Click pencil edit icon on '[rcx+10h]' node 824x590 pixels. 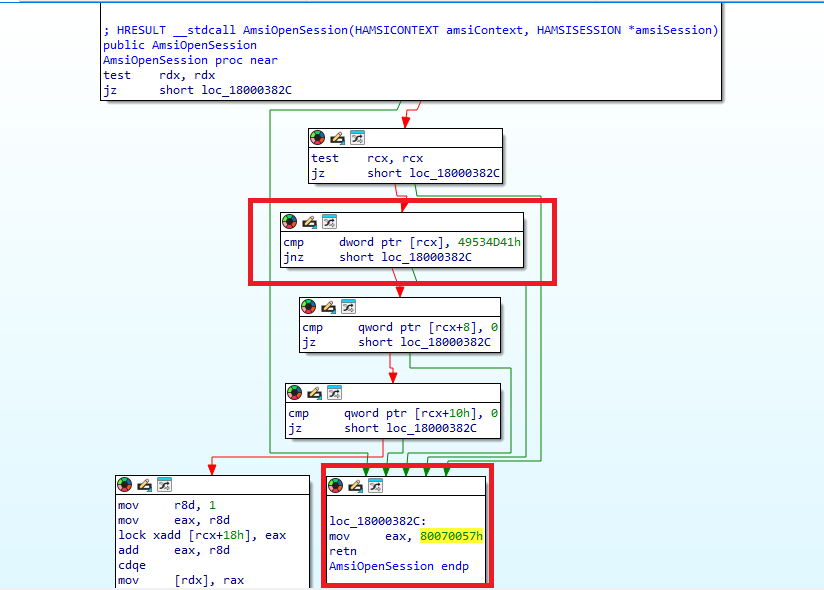pos(315,392)
